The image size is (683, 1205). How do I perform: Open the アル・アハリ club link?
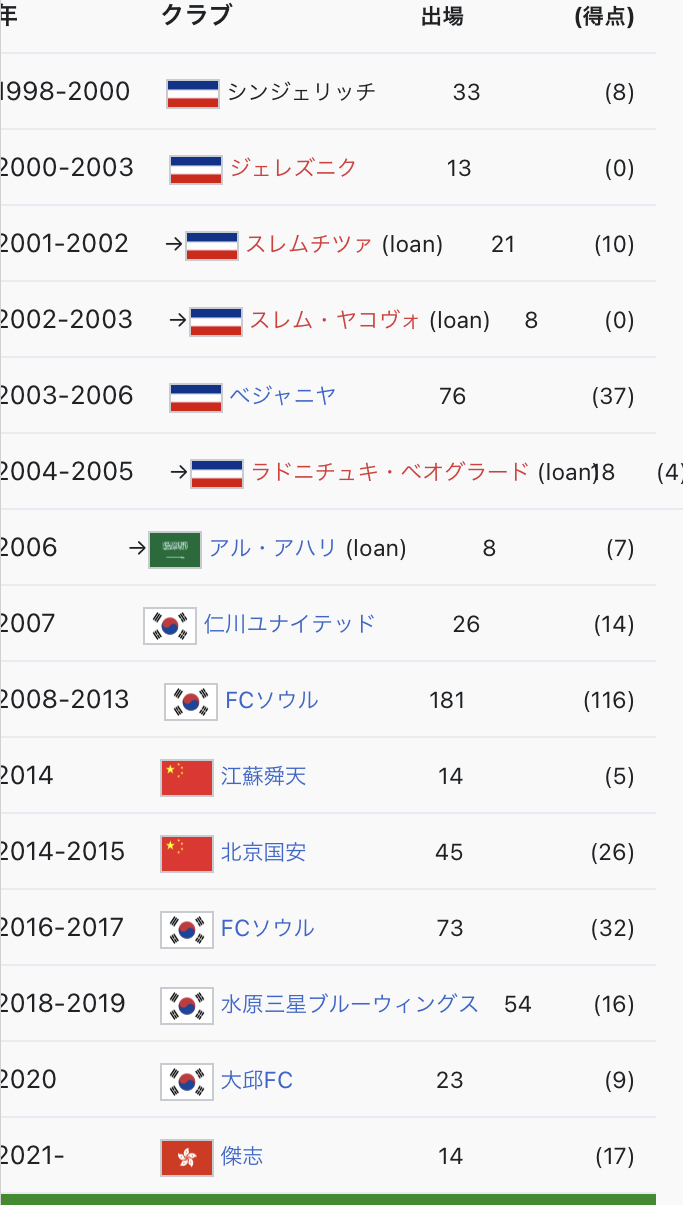[x=273, y=548]
